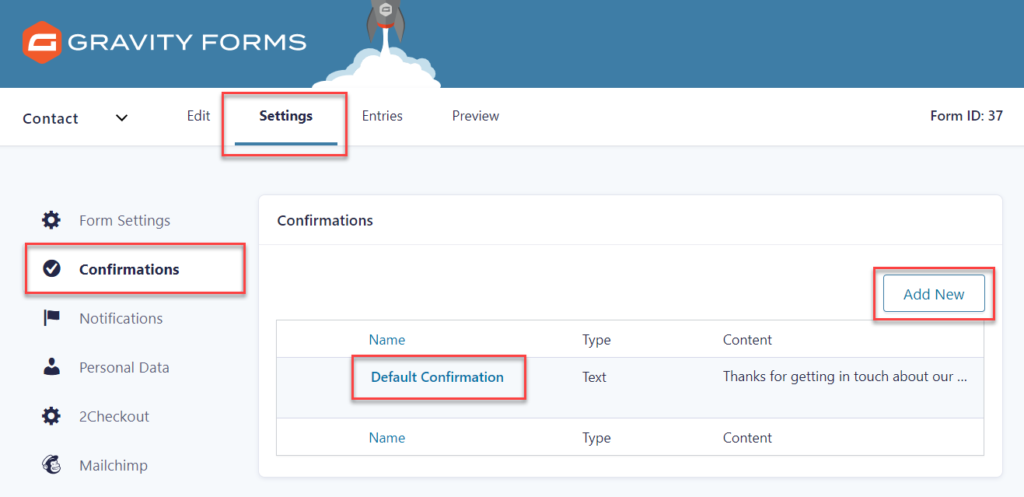This screenshot has width=1024, height=497.
Task: Open the Contact form switcher chevron
Action: click(x=121, y=118)
